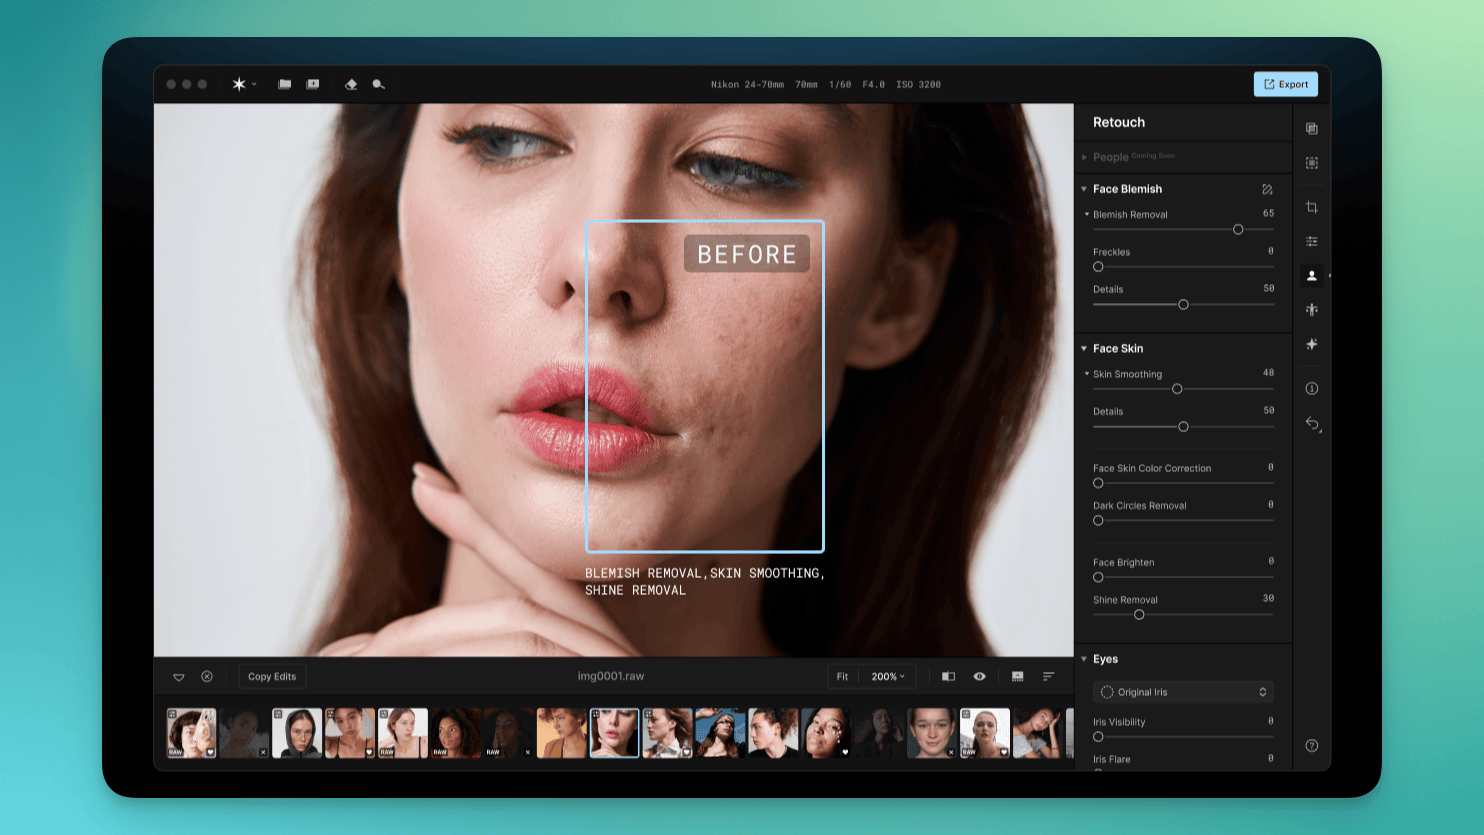Viewport: 1484px width, 835px height.
Task: Select the eraser tool in top toolbar
Action: [351, 85]
